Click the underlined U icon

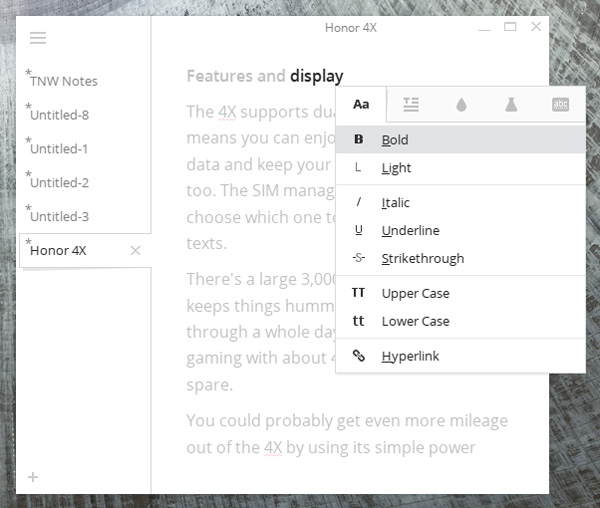coord(359,230)
